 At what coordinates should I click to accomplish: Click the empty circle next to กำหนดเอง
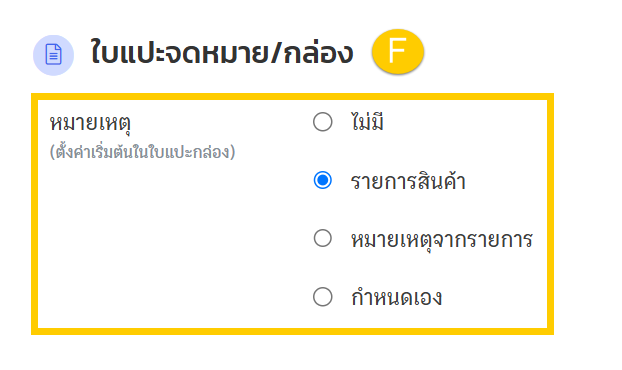pyautogui.click(x=323, y=297)
